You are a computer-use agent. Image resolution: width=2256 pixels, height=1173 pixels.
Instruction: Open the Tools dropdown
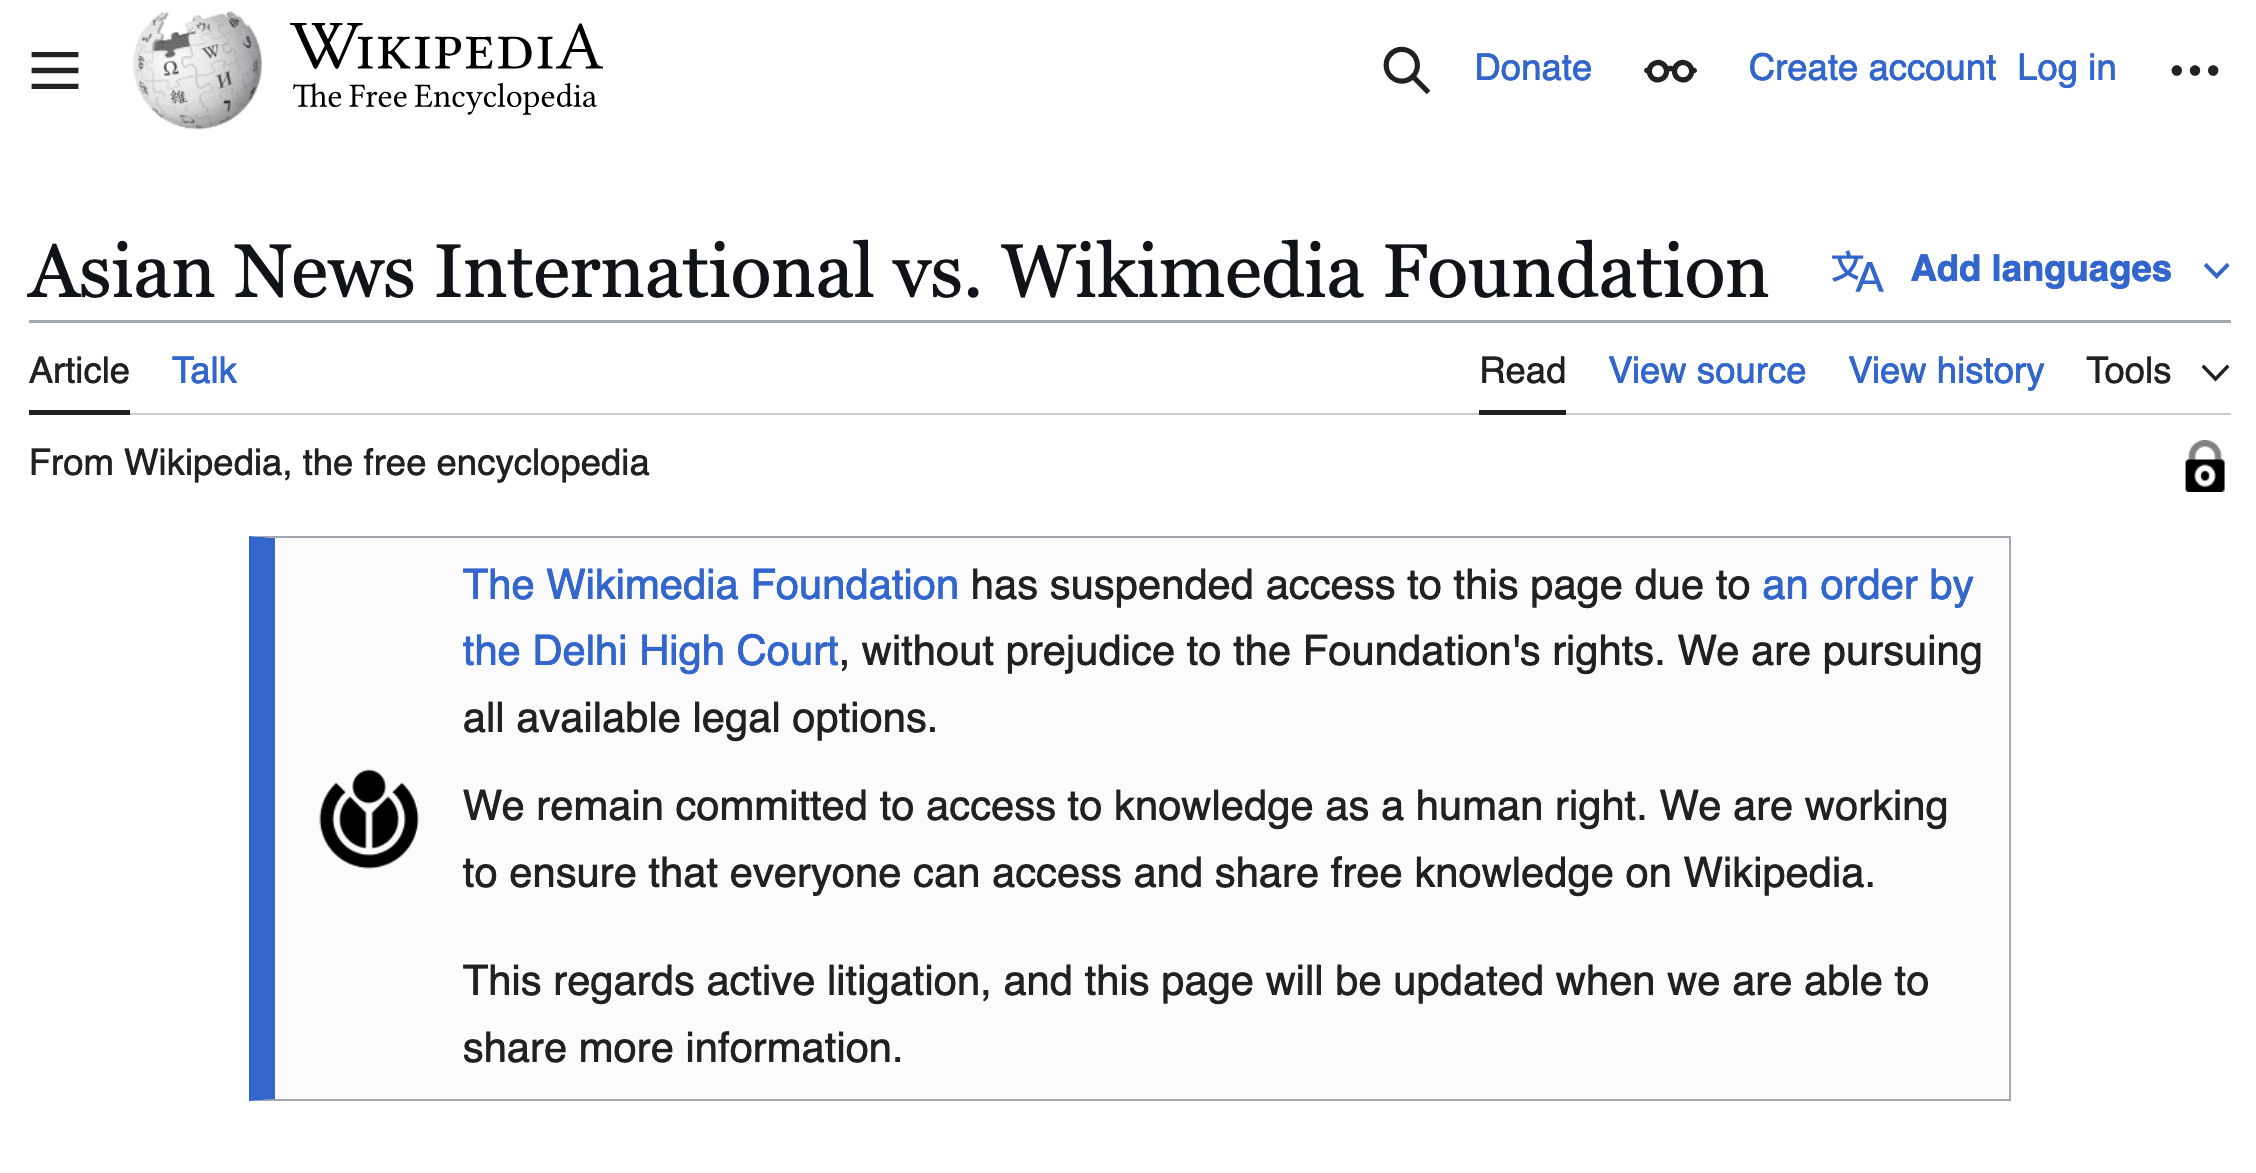point(2129,371)
